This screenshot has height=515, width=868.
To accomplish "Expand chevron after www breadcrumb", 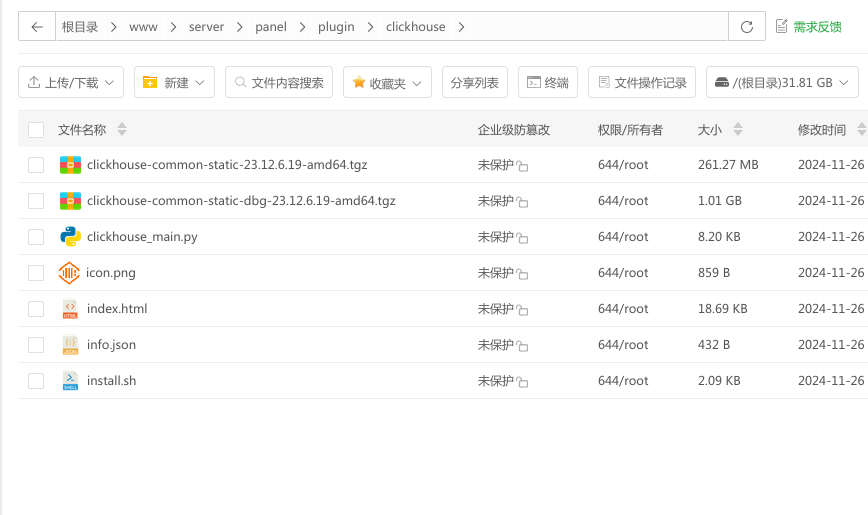I will [173, 27].
